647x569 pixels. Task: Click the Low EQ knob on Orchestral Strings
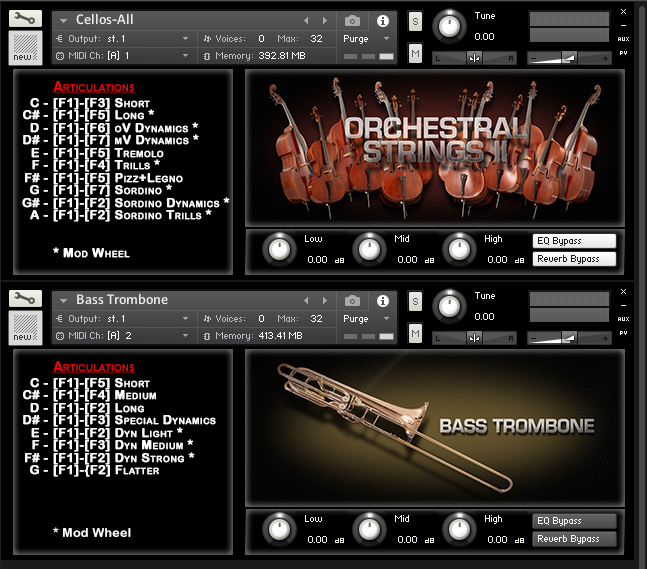pyautogui.click(x=279, y=249)
